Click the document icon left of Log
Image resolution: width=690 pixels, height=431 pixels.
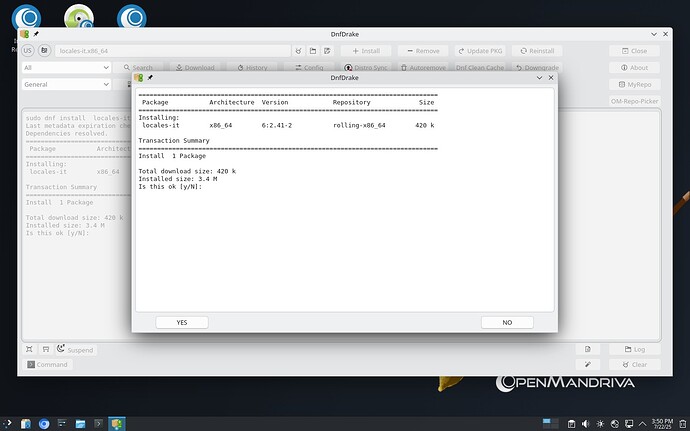tap(587, 349)
